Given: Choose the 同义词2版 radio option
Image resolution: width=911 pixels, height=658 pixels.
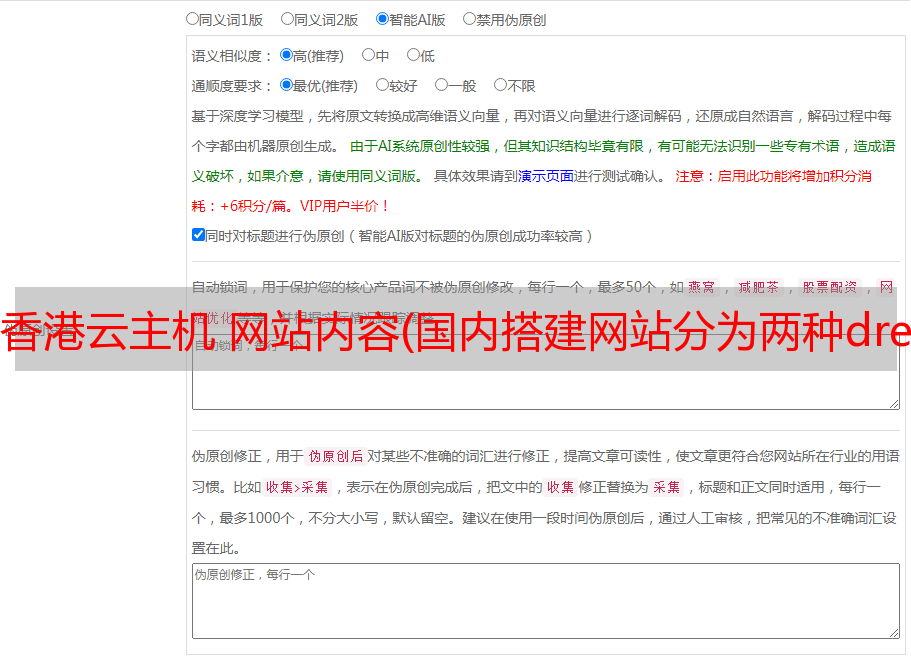Looking at the screenshot, I should (x=287, y=19).
